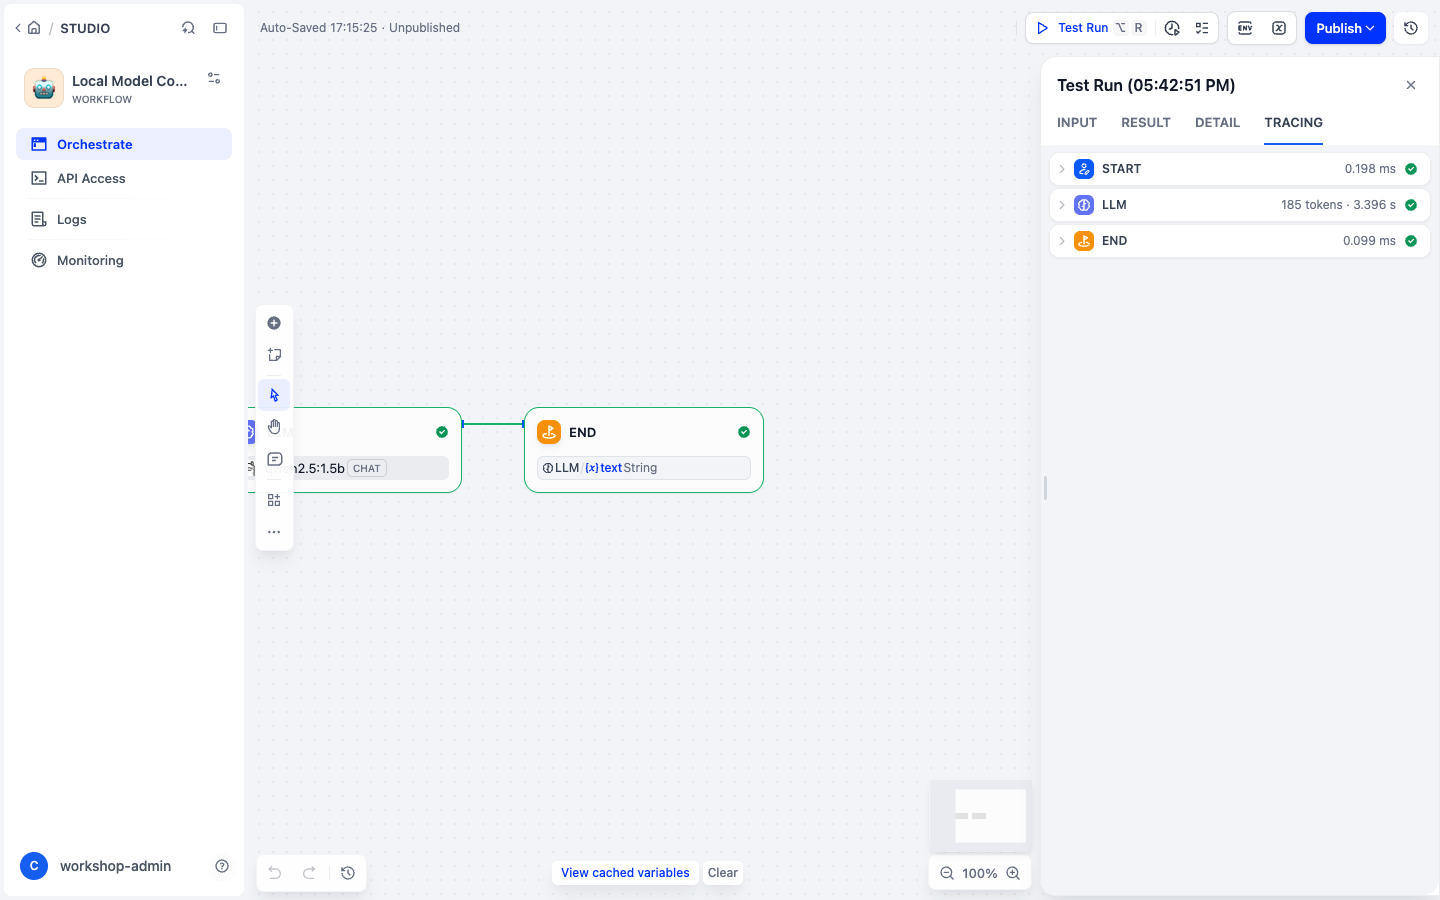Click View cached variables
This screenshot has width=1440, height=900.
click(625, 873)
